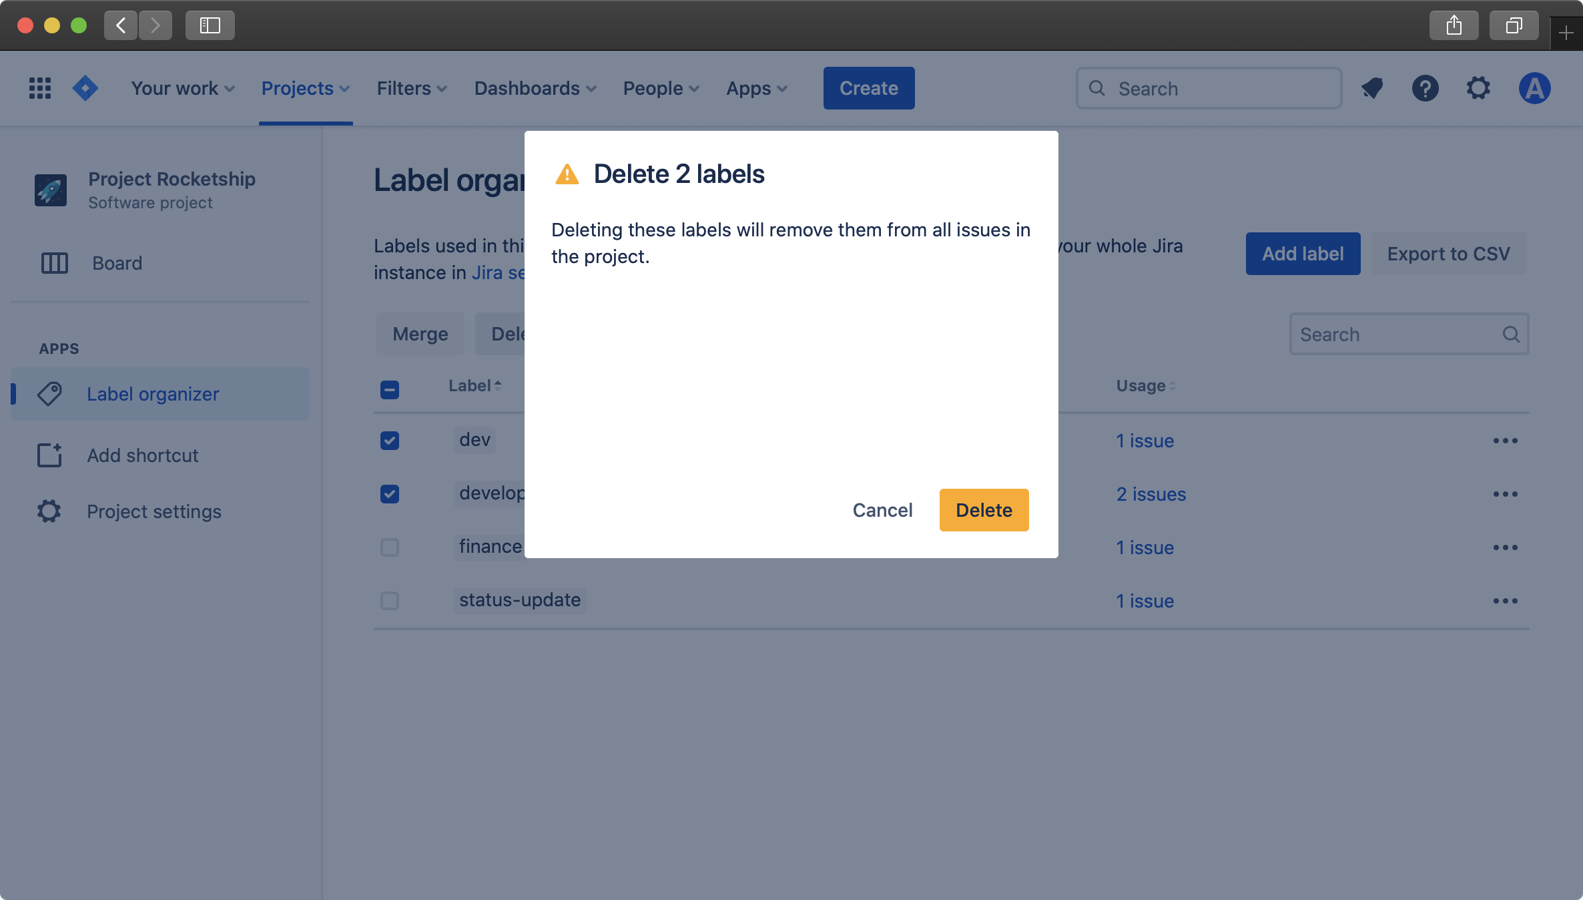Click the browser forward arrow
This screenshot has height=900, width=1583.
(155, 25)
